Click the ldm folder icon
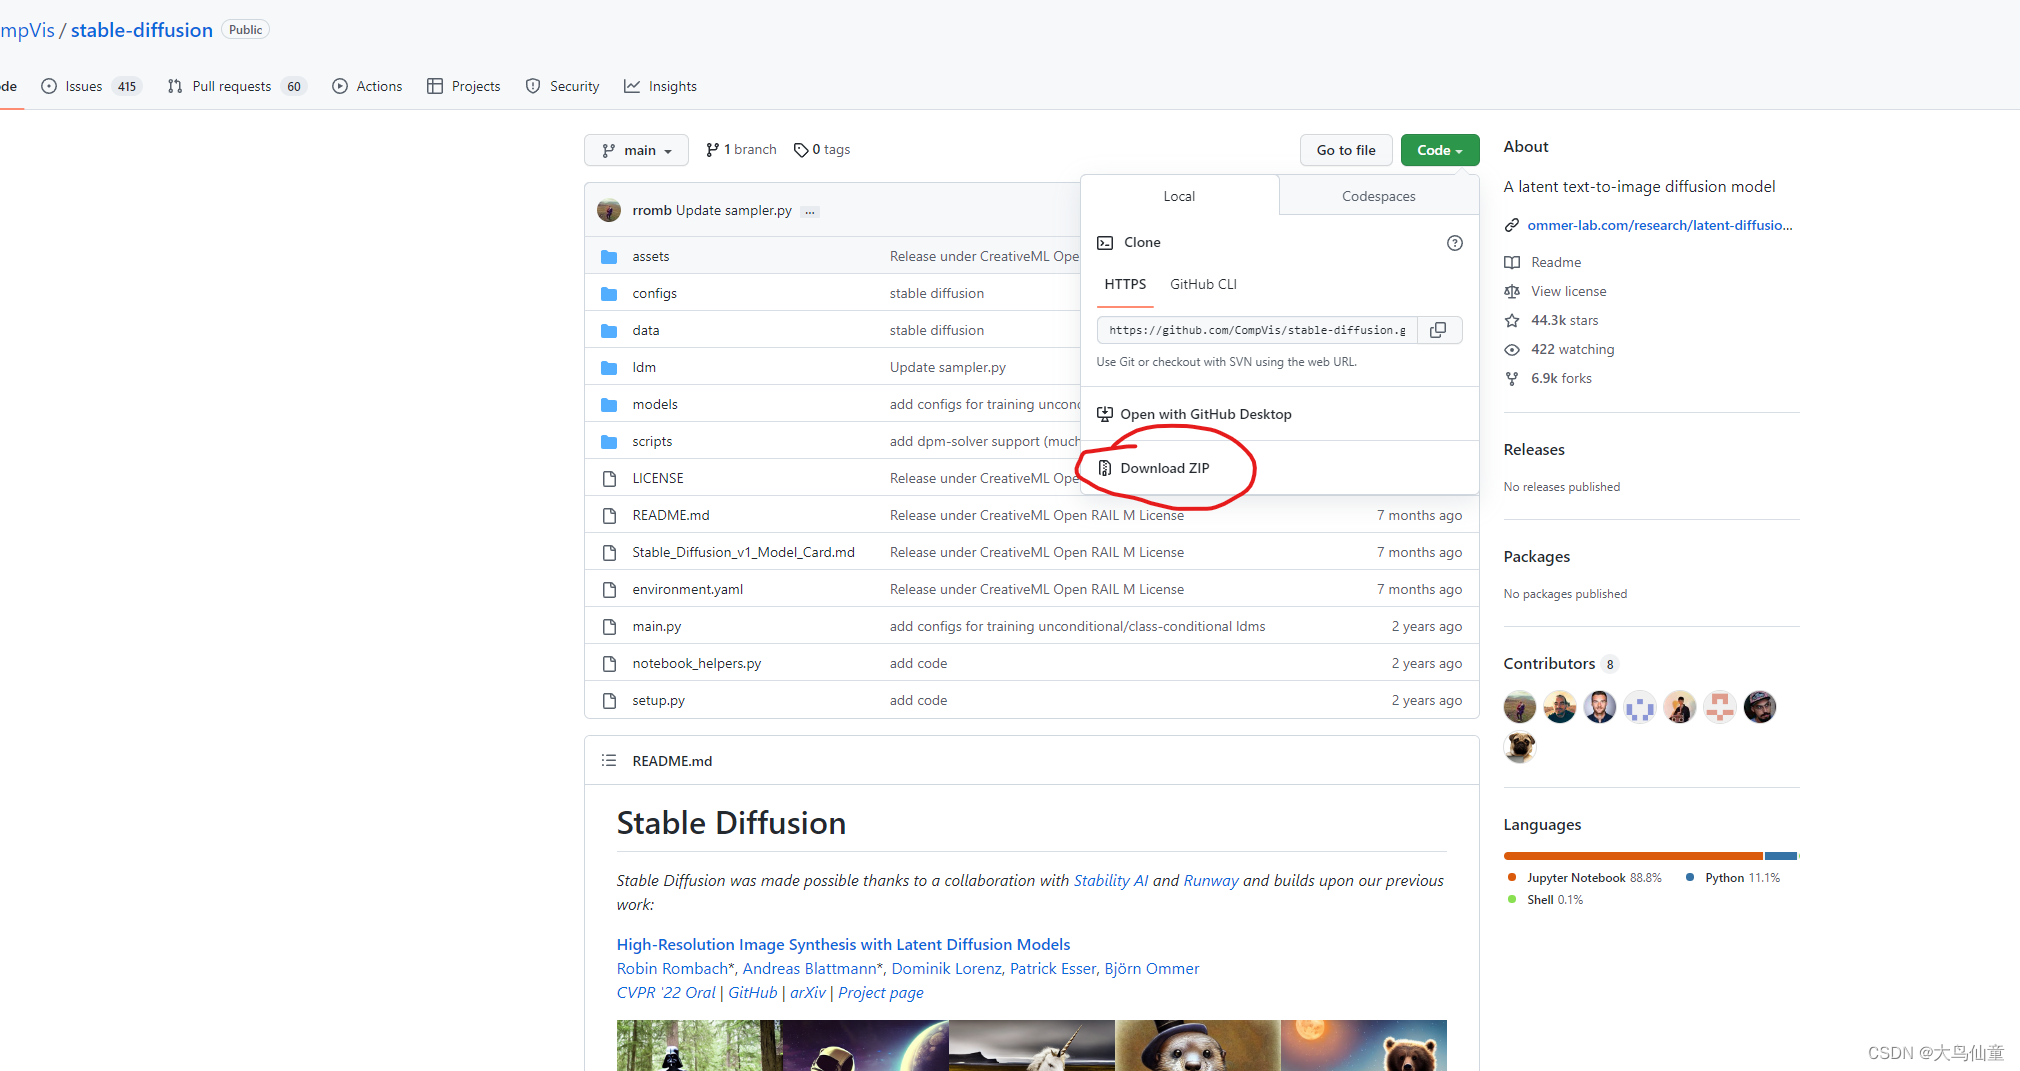This screenshot has height=1071, width=2020. click(609, 368)
